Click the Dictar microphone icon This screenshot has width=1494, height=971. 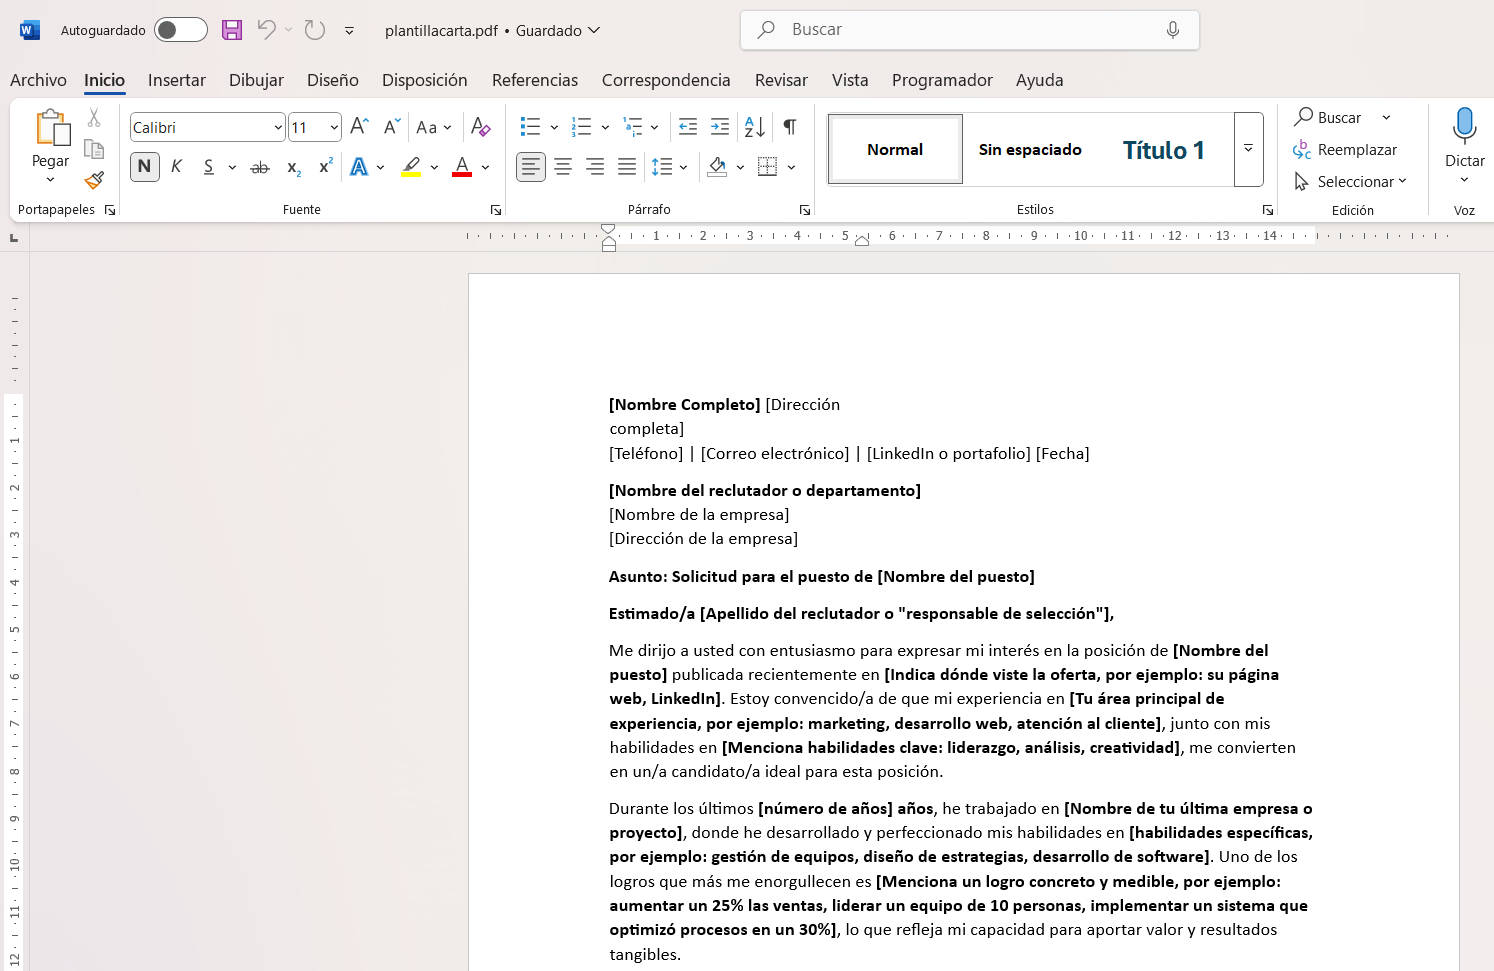pos(1464,127)
